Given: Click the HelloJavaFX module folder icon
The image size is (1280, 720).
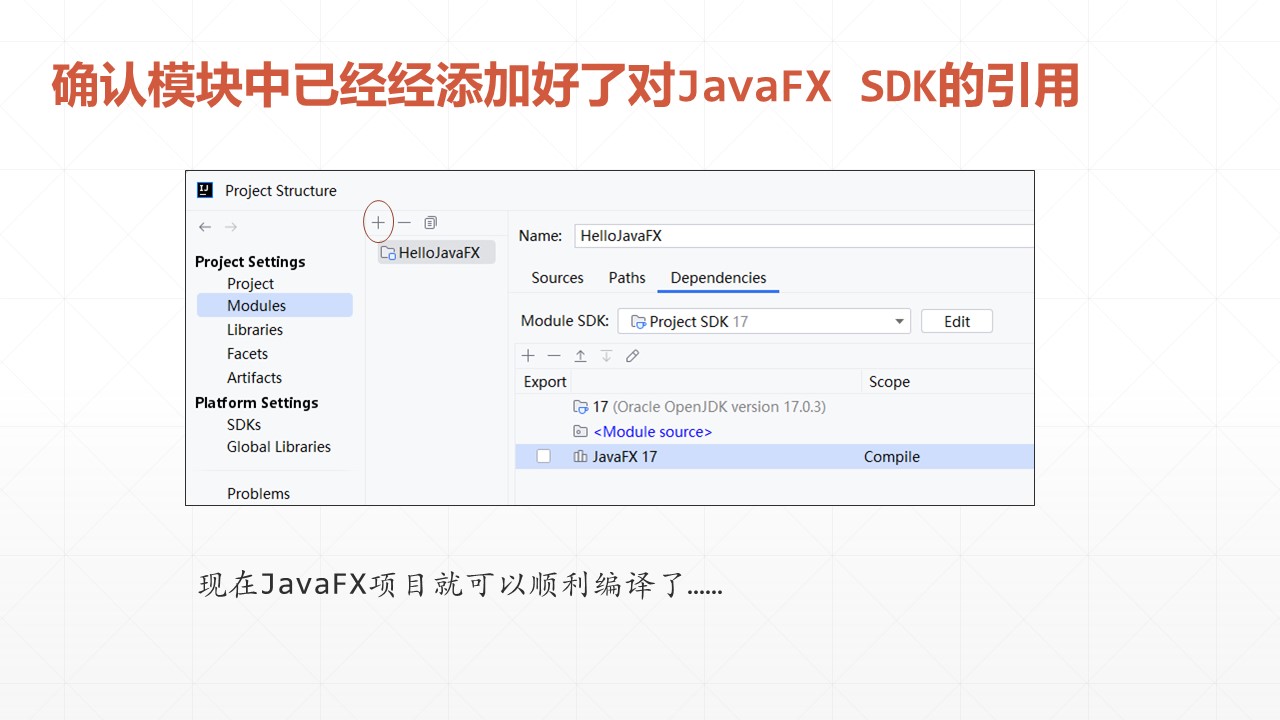Looking at the screenshot, I should coord(388,253).
